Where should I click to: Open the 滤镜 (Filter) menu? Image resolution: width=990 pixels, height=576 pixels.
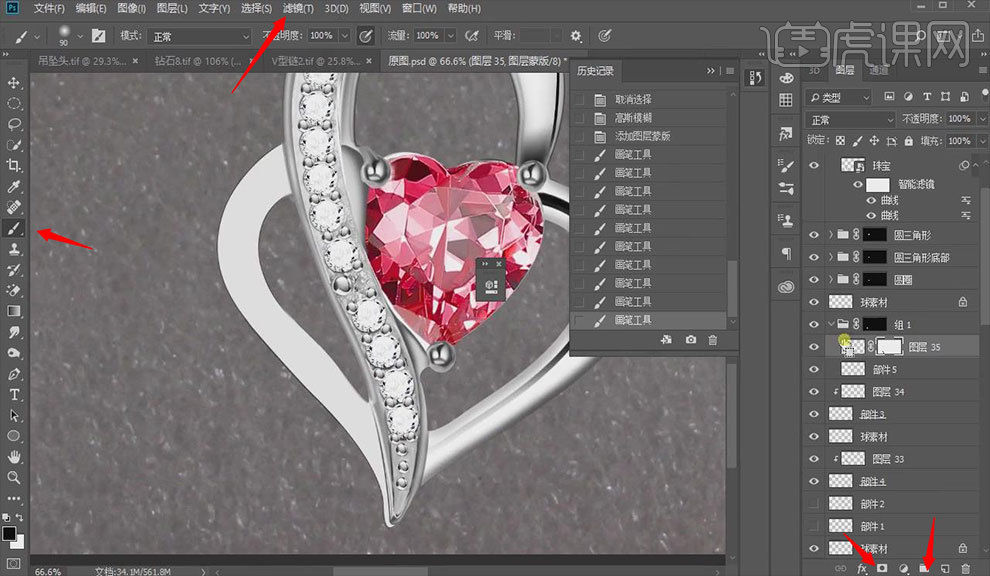click(x=298, y=9)
